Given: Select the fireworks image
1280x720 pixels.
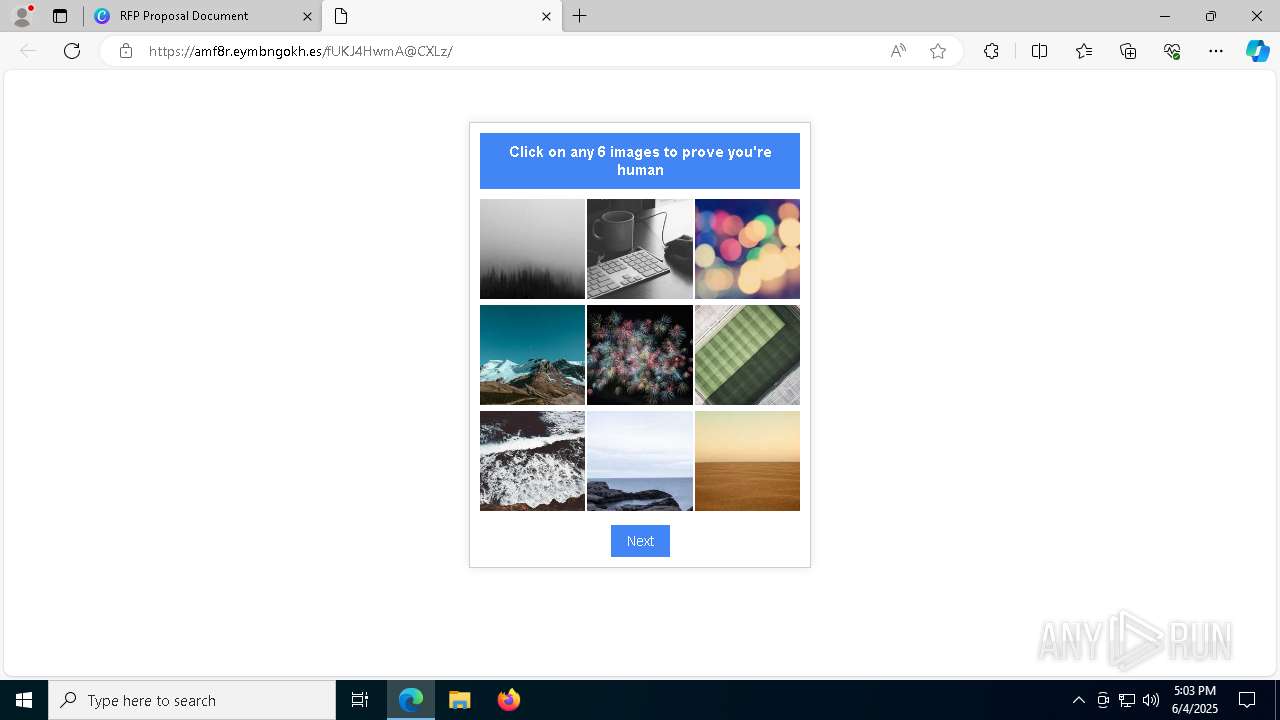Looking at the screenshot, I should (640, 355).
